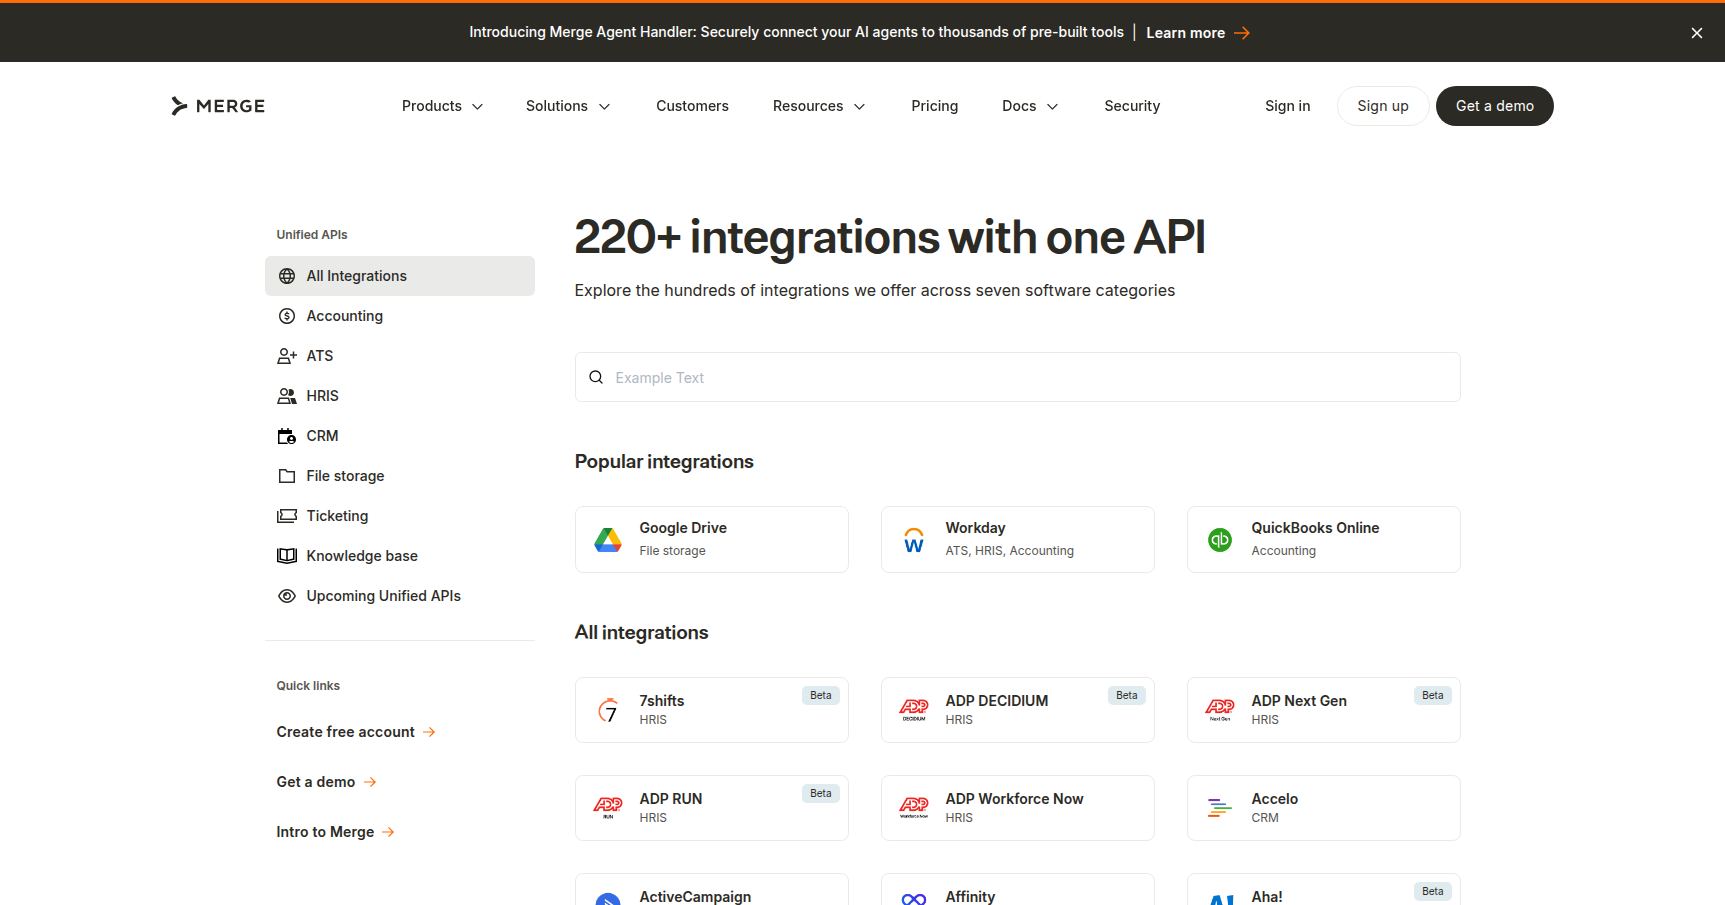Click the Workday logo icon
The height and width of the screenshot is (905, 1725).
(x=914, y=540)
